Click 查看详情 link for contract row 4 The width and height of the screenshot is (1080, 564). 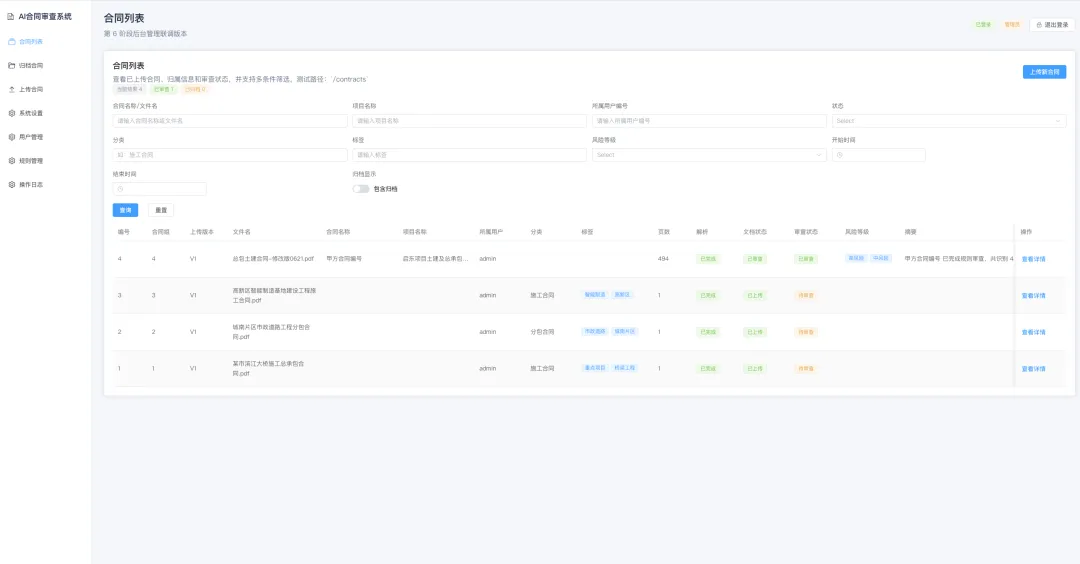coord(1033,259)
